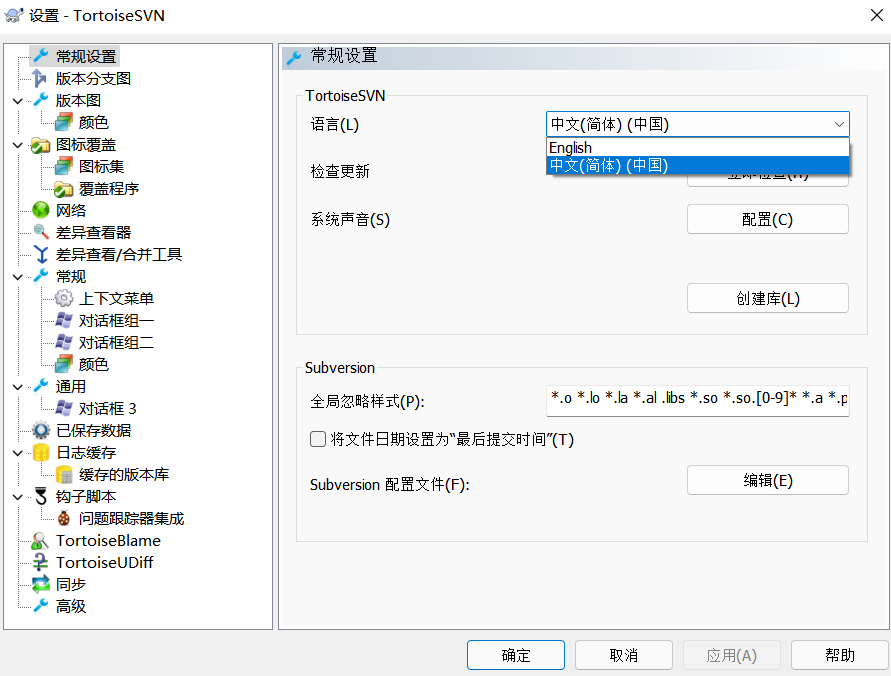This screenshot has height=676, width=891.
Task: Collapse the 图标覆盖 tree node
Action: [x=18, y=145]
